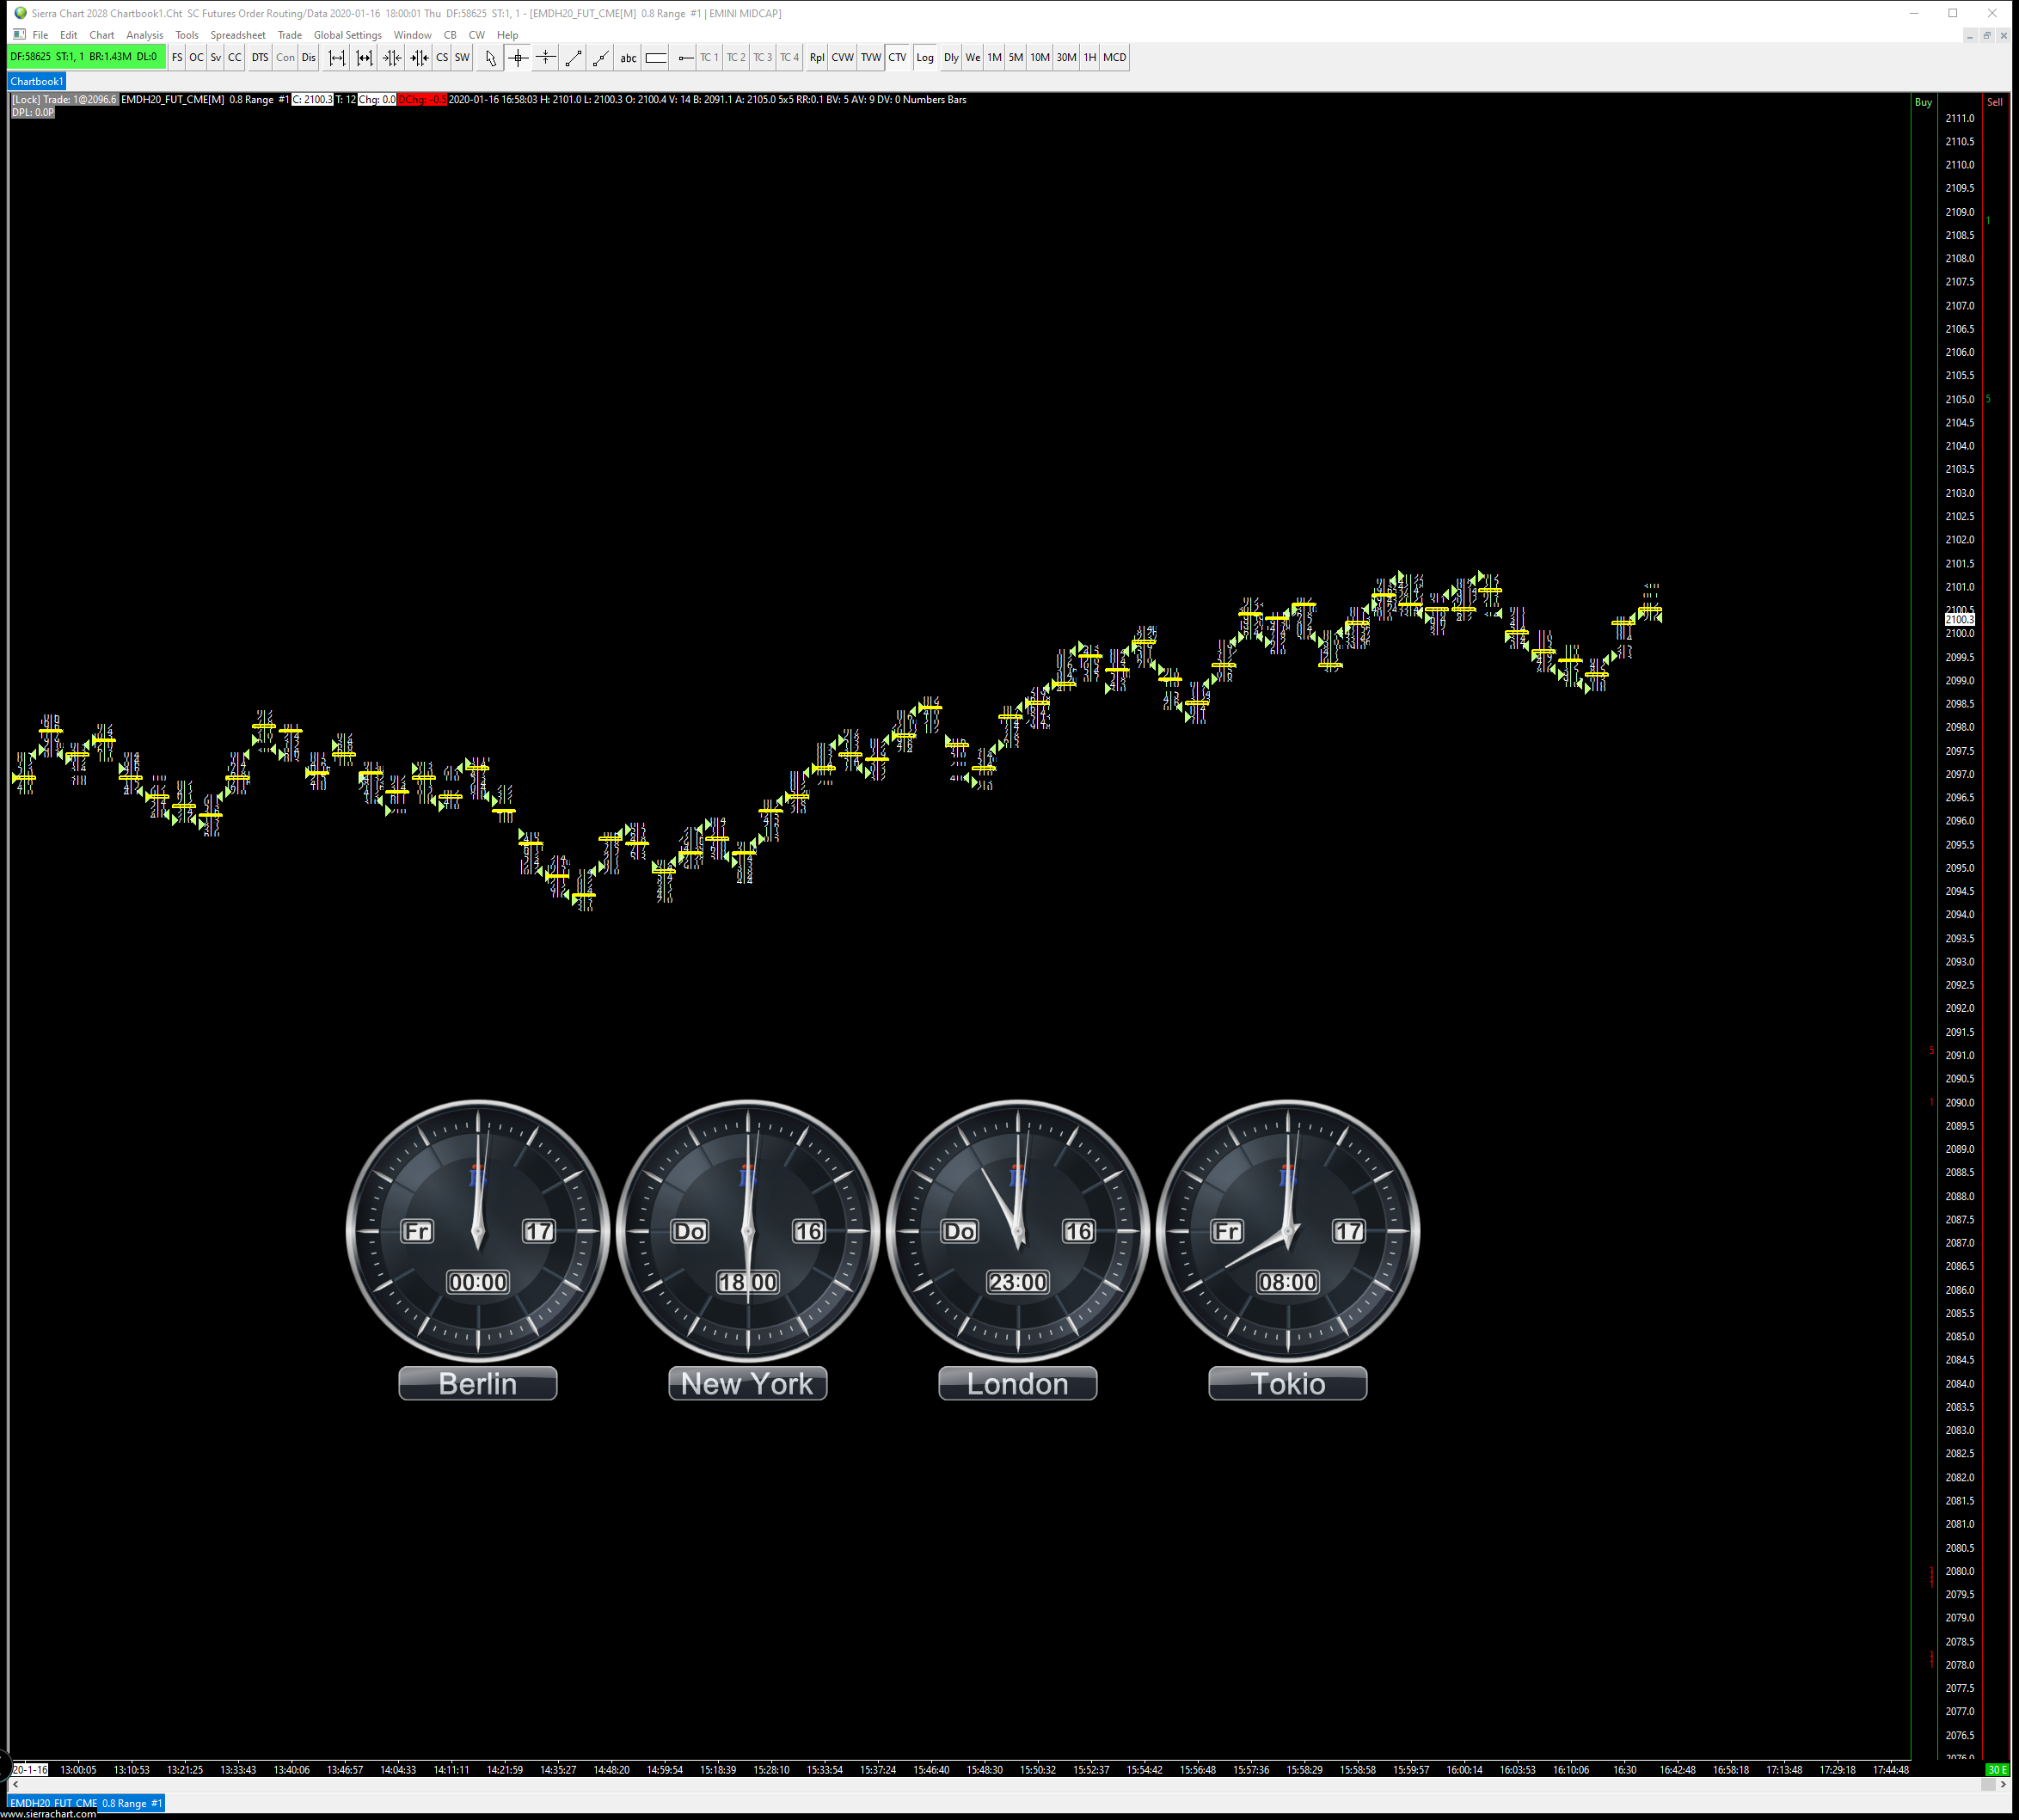Toggle the CTV toolbar button

click(897, 58)
